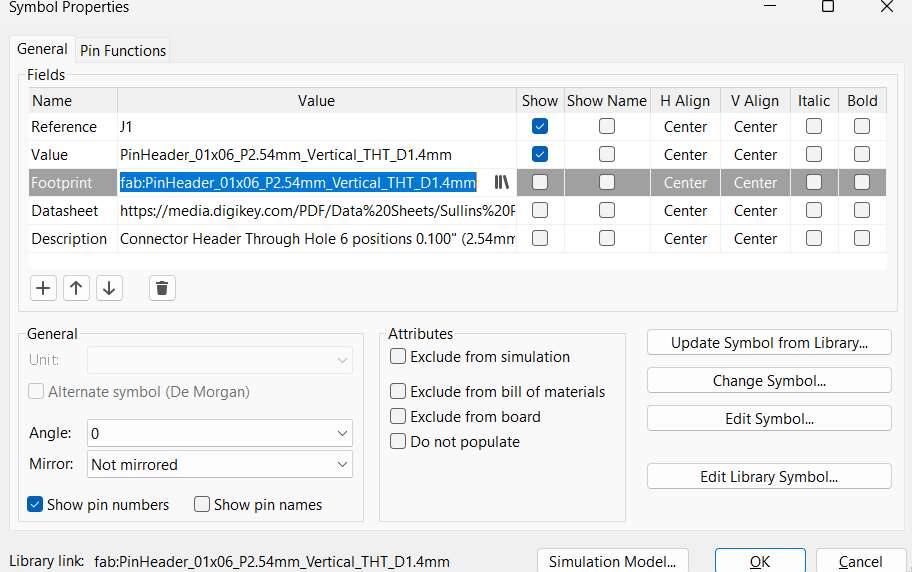912x572 pixels.
Task: Expand the Mirror dropdown
Action: pos(219,465)
